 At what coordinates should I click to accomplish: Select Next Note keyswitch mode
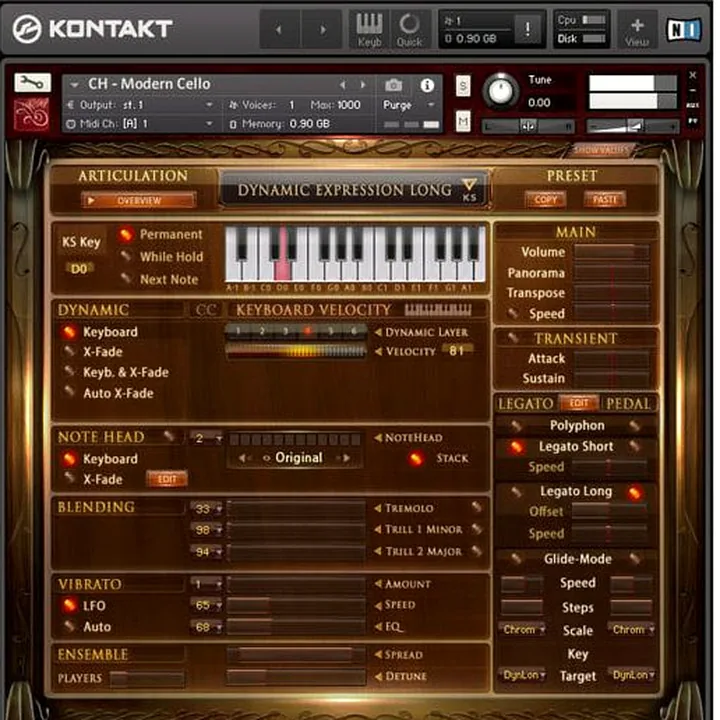coord(125,278)
